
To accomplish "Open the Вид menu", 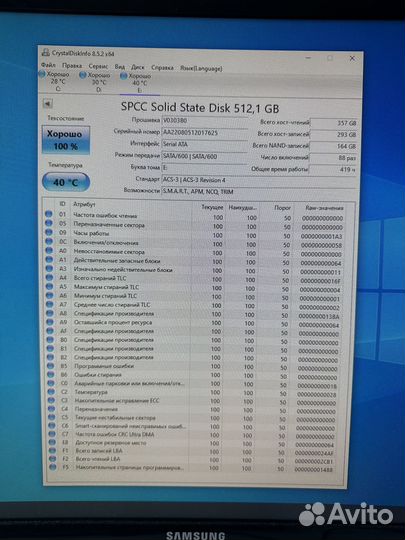I will point(120,67).
